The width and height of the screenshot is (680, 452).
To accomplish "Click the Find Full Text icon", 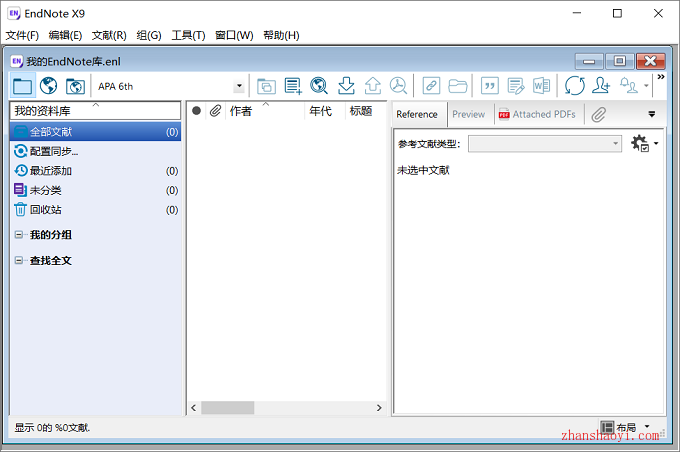I will [x=398, y=86].
